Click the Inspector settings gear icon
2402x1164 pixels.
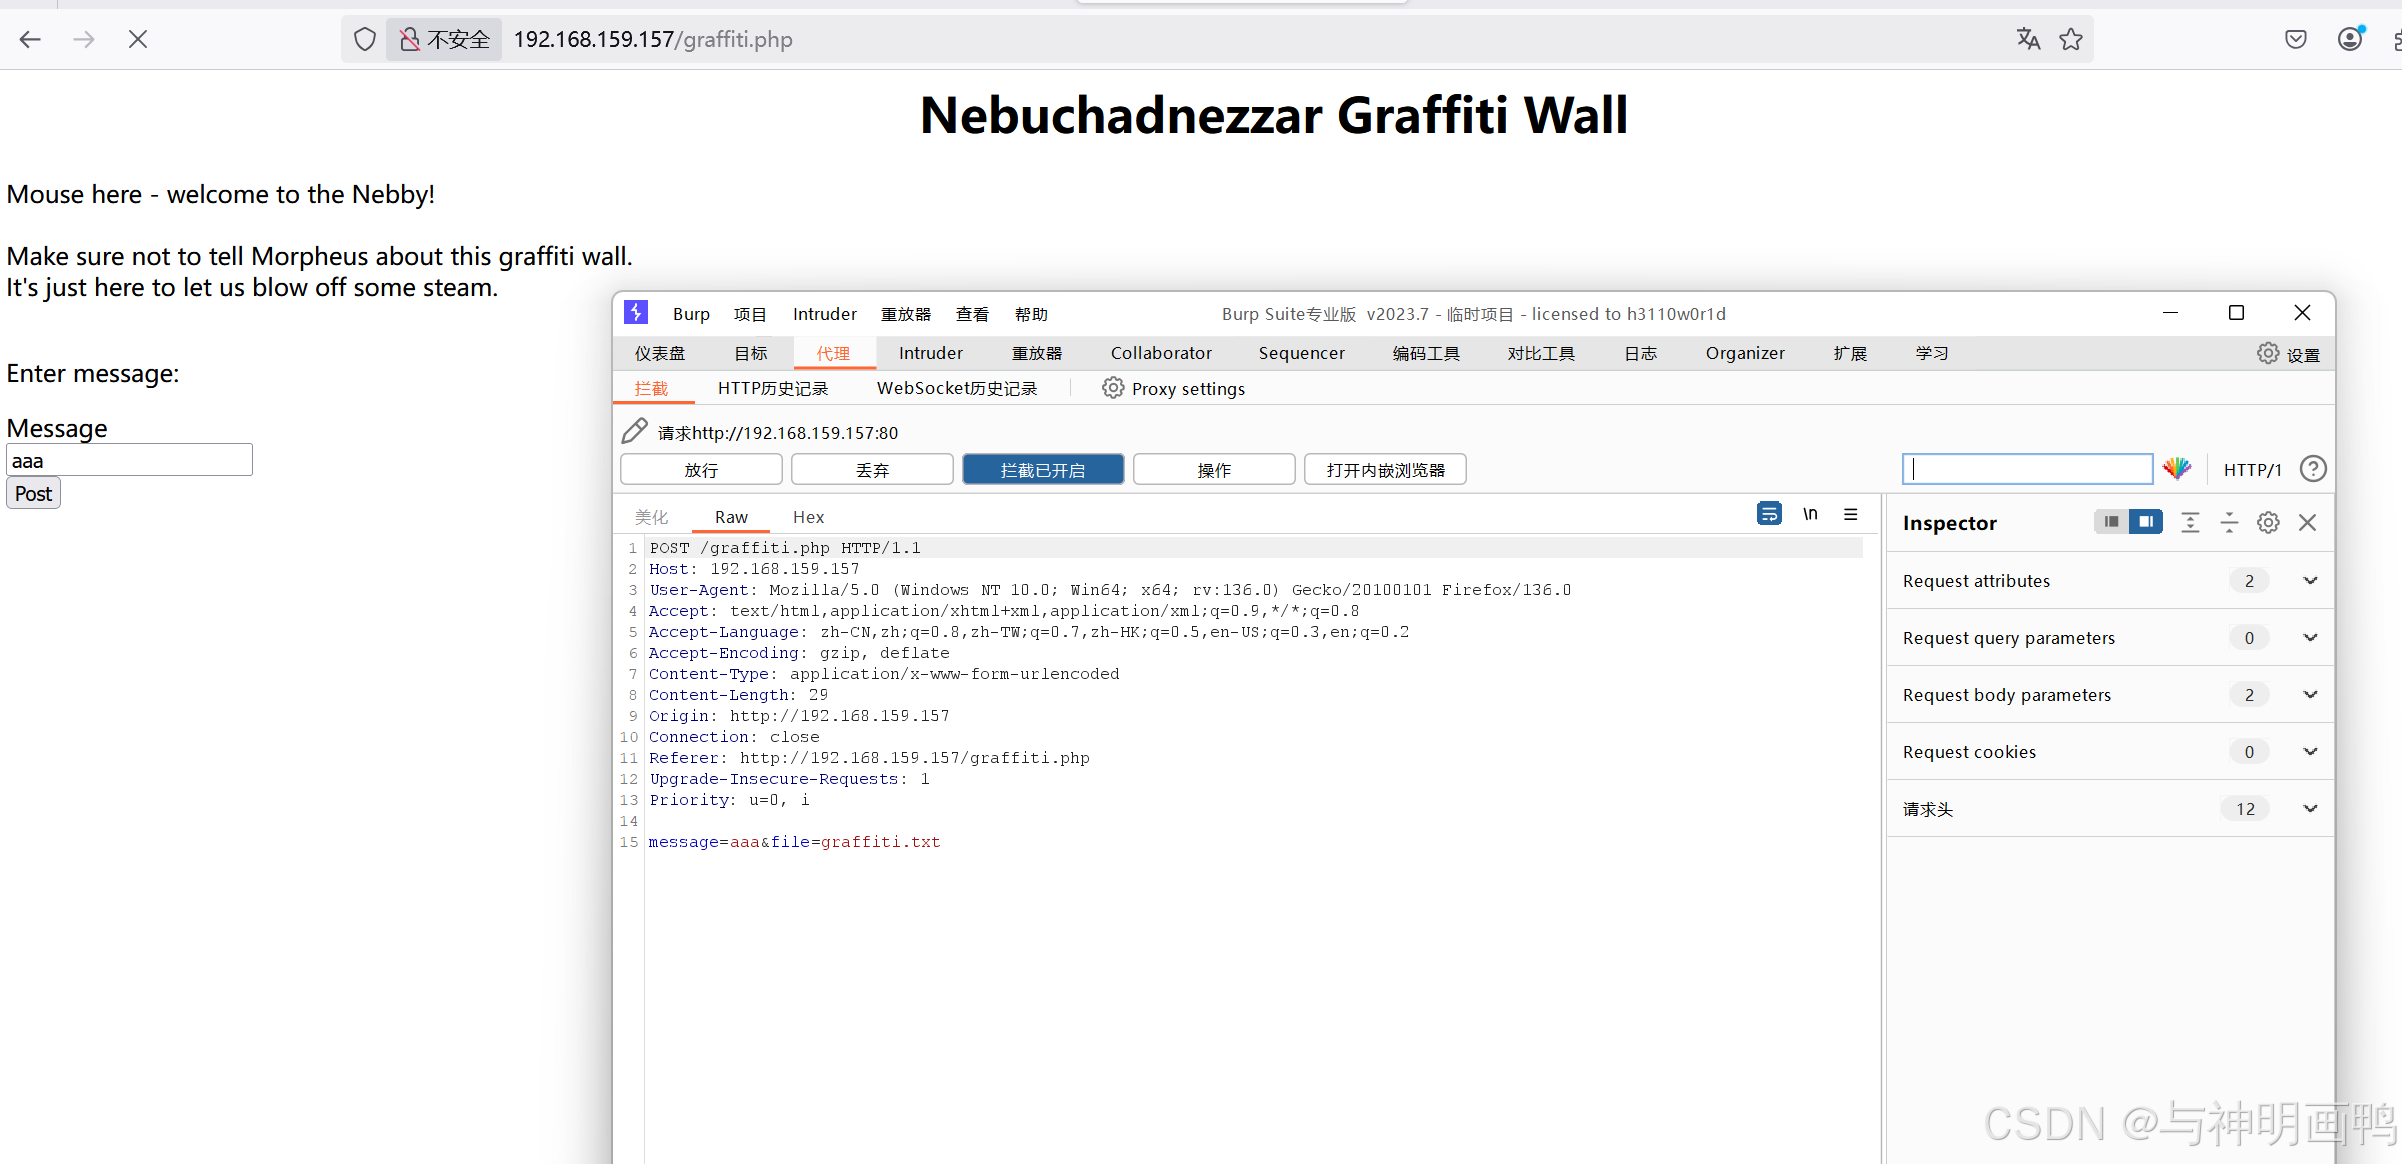(2268, 523)
